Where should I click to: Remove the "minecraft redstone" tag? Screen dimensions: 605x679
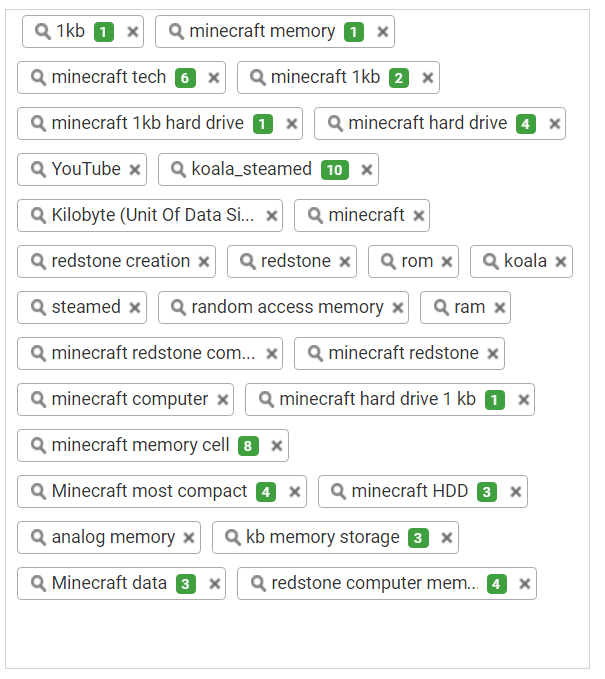(493, 354)
